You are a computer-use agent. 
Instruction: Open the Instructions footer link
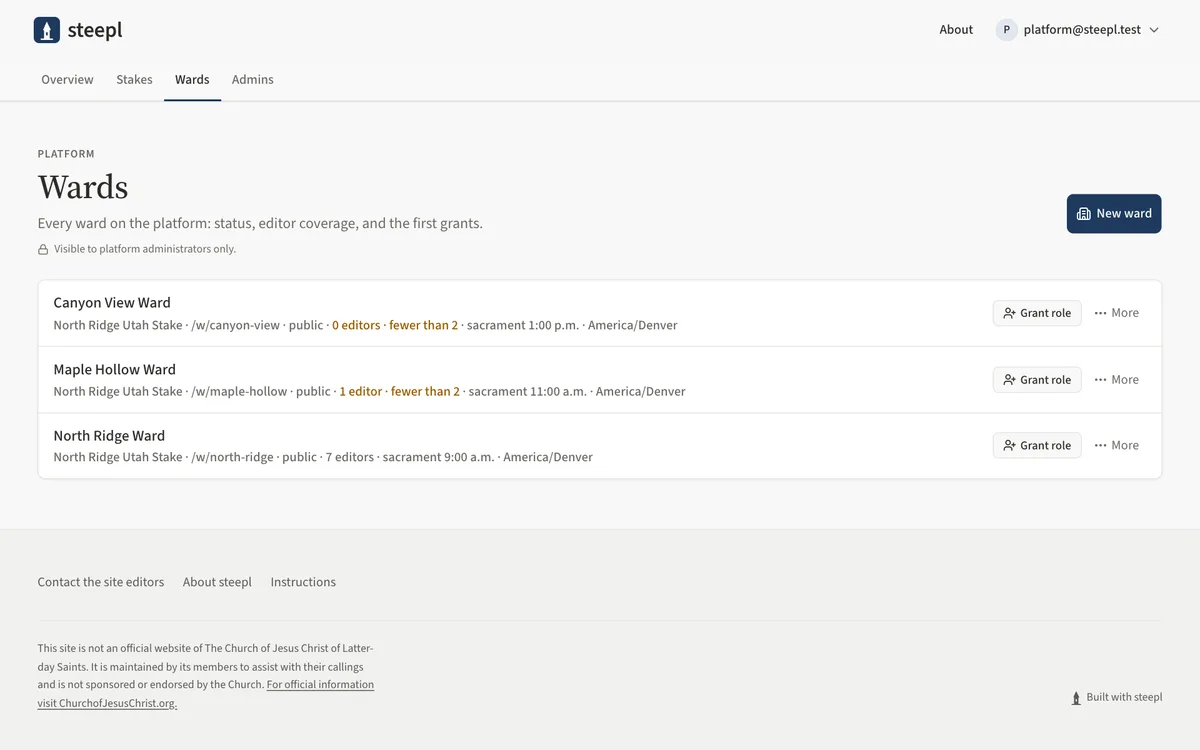point(303,582)
